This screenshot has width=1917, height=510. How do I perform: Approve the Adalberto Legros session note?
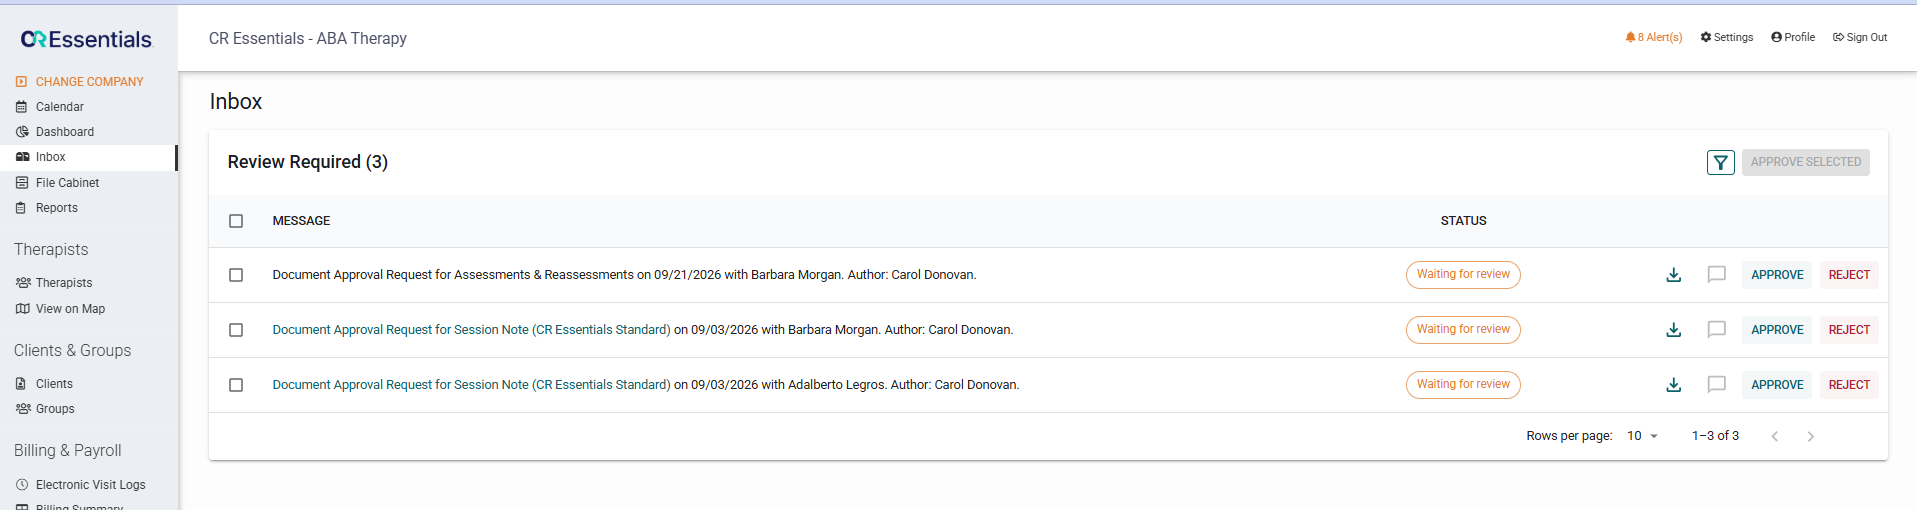(1777, 385)
